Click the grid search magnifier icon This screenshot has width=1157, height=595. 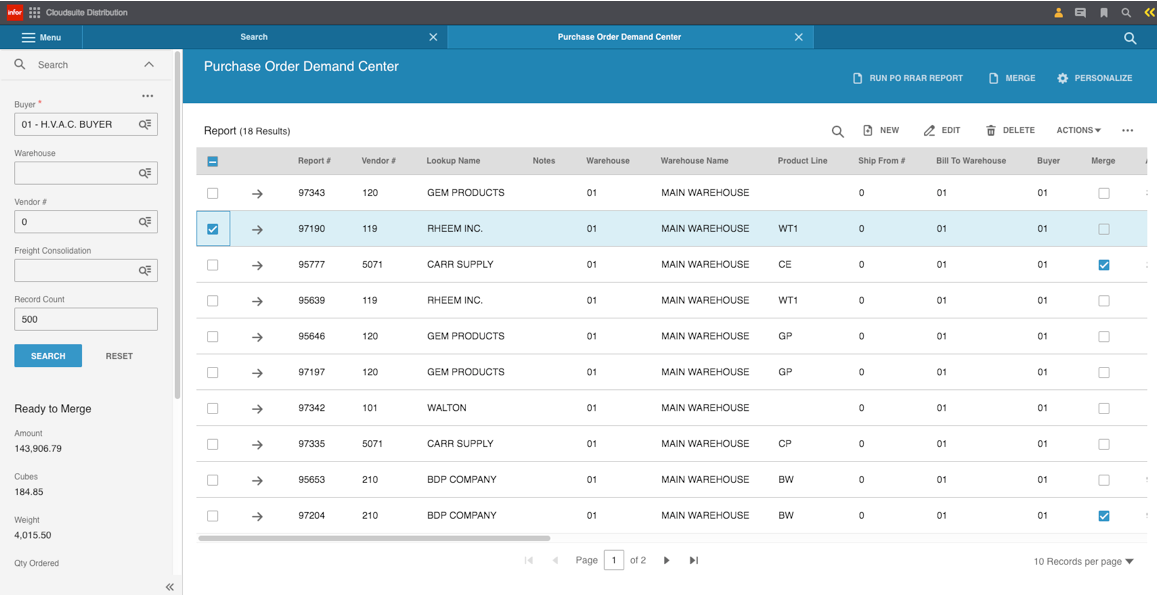pos(837,131)
